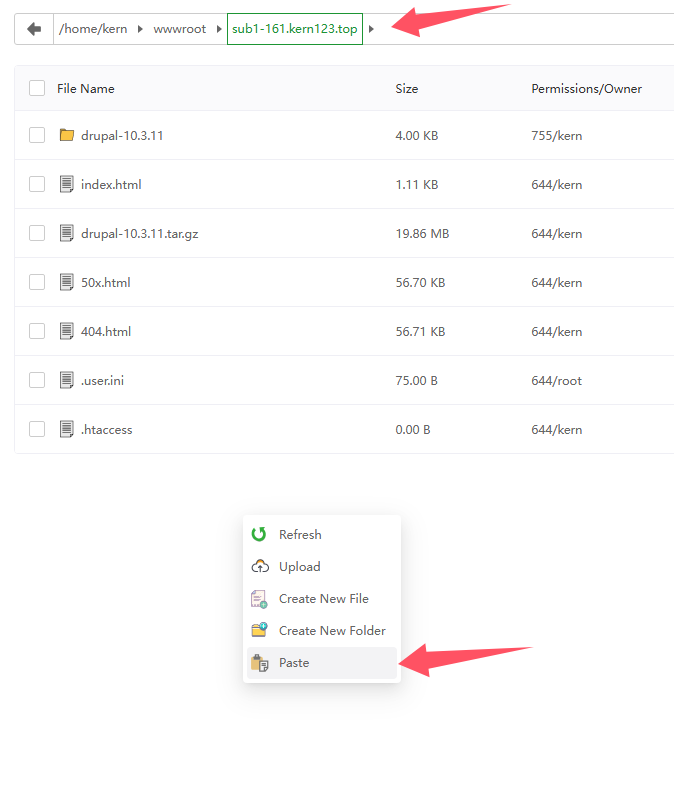Open the 404.html file name link
The image size is (674, 804).
106,331
